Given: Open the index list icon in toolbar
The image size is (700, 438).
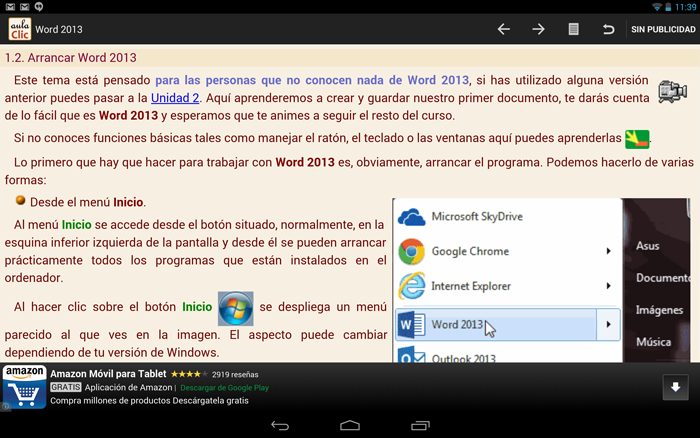Looking at the screenshot, I should pos(574,29).
